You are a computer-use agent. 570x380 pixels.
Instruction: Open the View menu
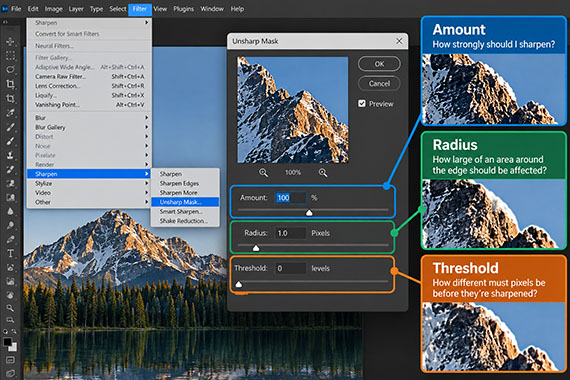(160, 9)
